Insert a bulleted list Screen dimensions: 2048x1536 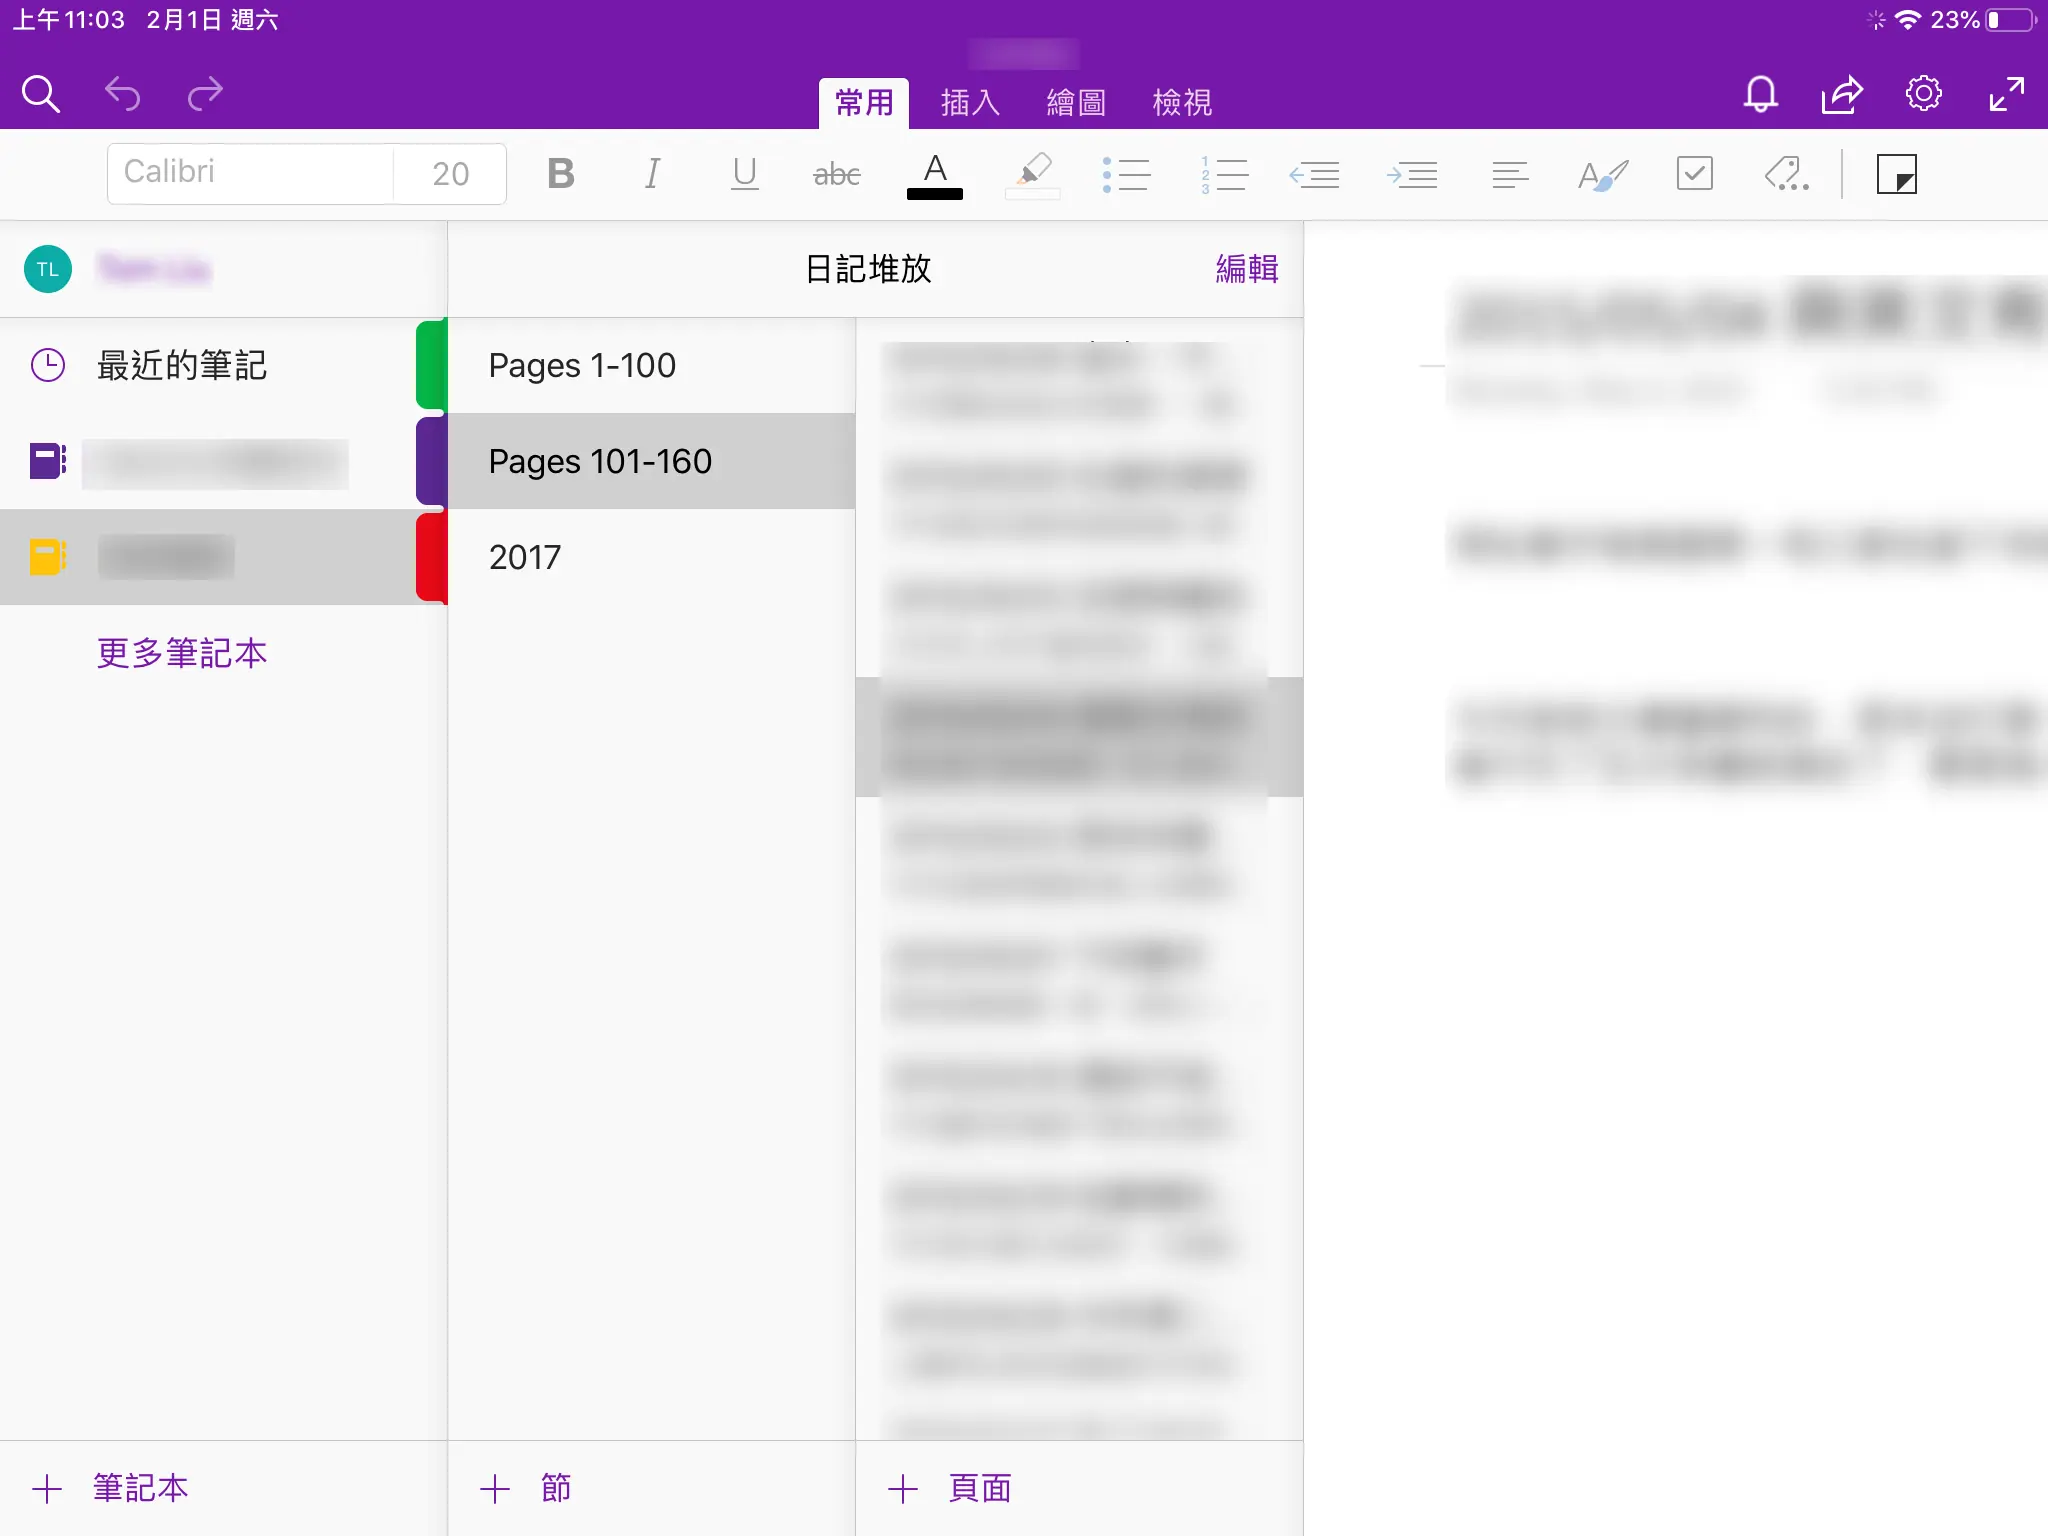tap(1126, 175)
